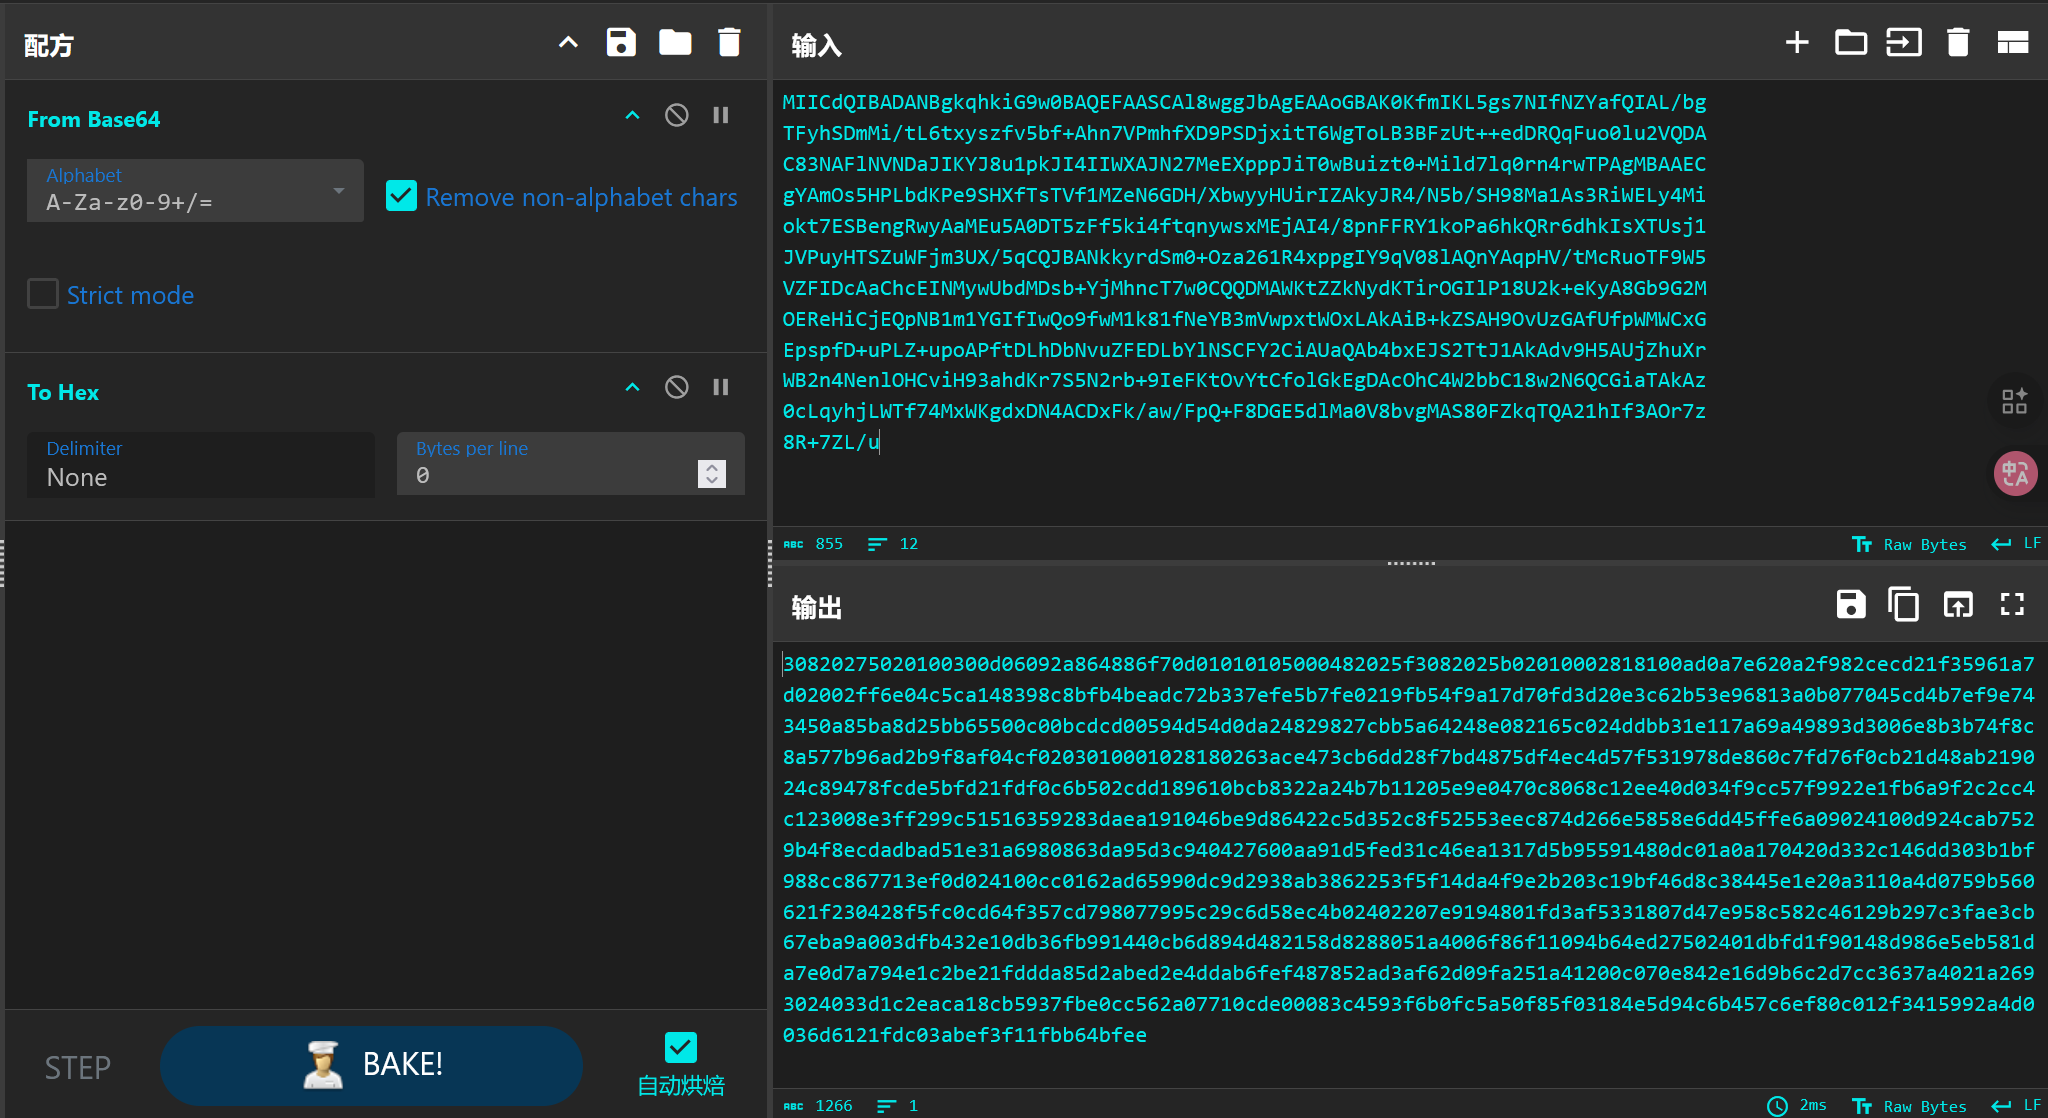Add a new input tab
The image size is (2048, 1118).
pyautogui.click(x=1796, y=43)
